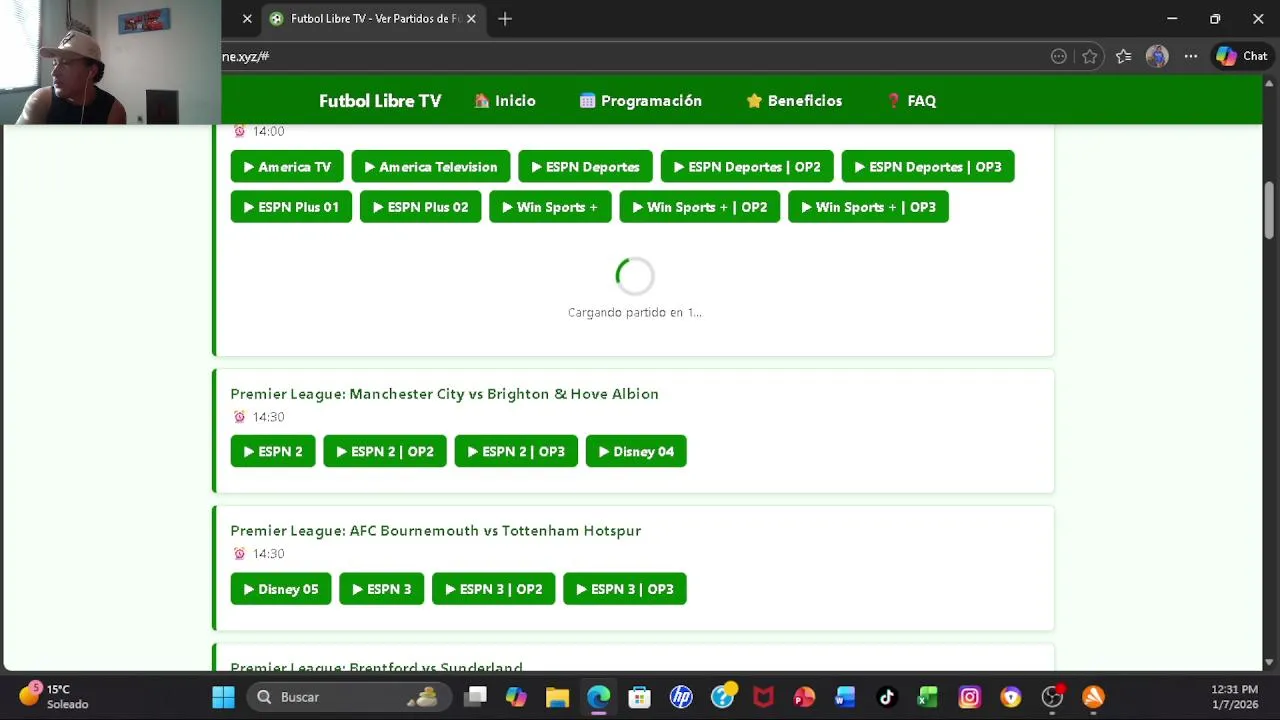The image size is (1280, 720).
Task: Click the Microsoft Edge taskbar icon
Action: click(598, 697)
